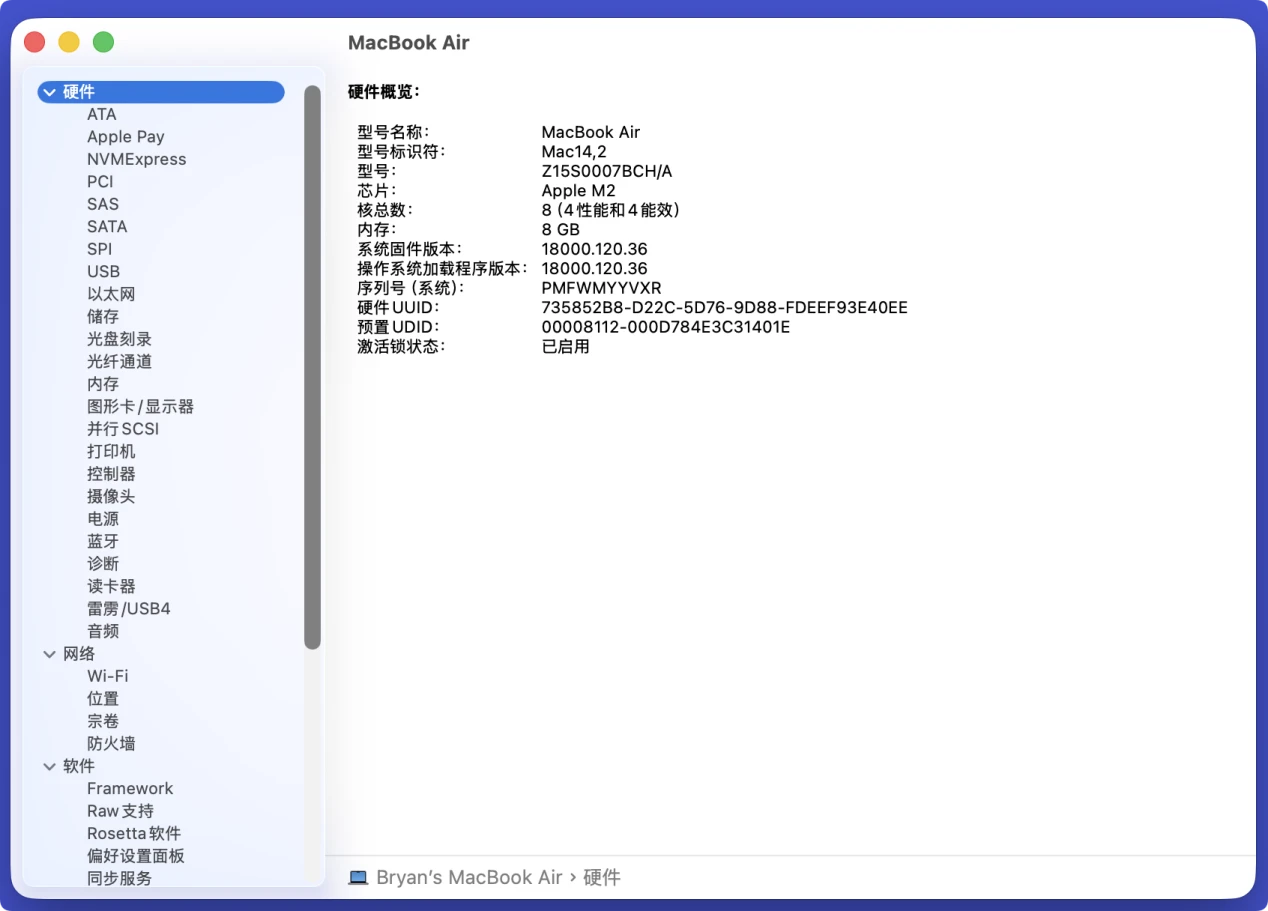The height and width of the screenshot is (911, 1268).
Task: Select ATA in the sidebar
Action: tap(102, 114)
